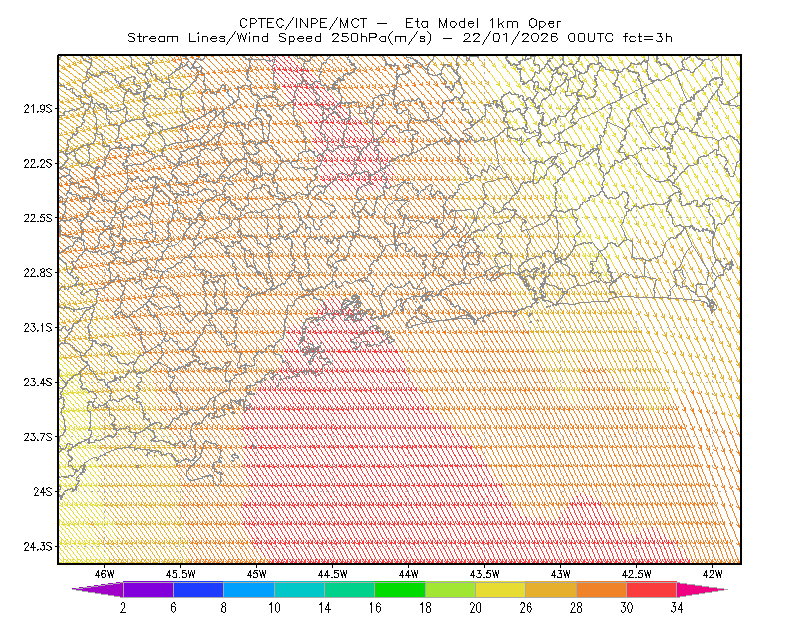Click the teal-green 14-16 legend segment
Image resolution: width=800 pixels, height=618 pixels.
[x=349, y=589]
